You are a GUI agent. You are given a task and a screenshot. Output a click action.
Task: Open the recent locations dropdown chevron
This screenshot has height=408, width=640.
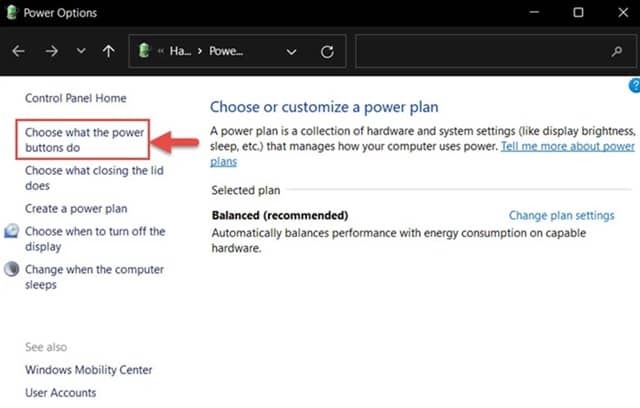point(81,51)
